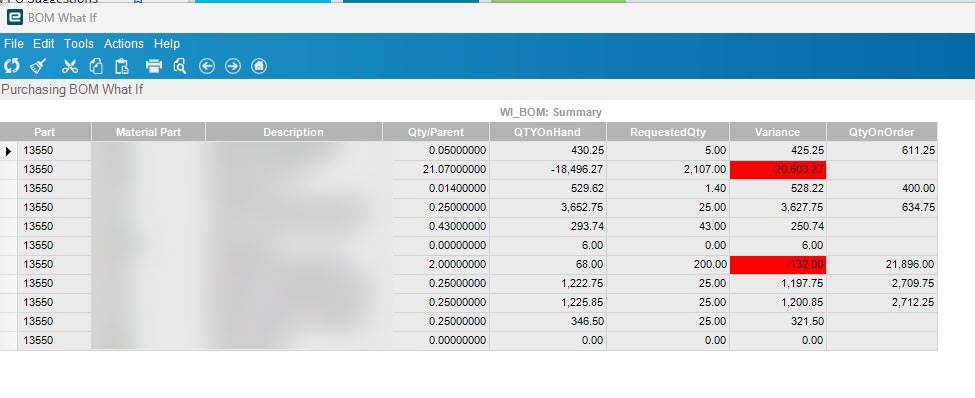This screenshot has height=398, width=975.
Task: Go back with left arrow icon
Action: coord(207,65)
